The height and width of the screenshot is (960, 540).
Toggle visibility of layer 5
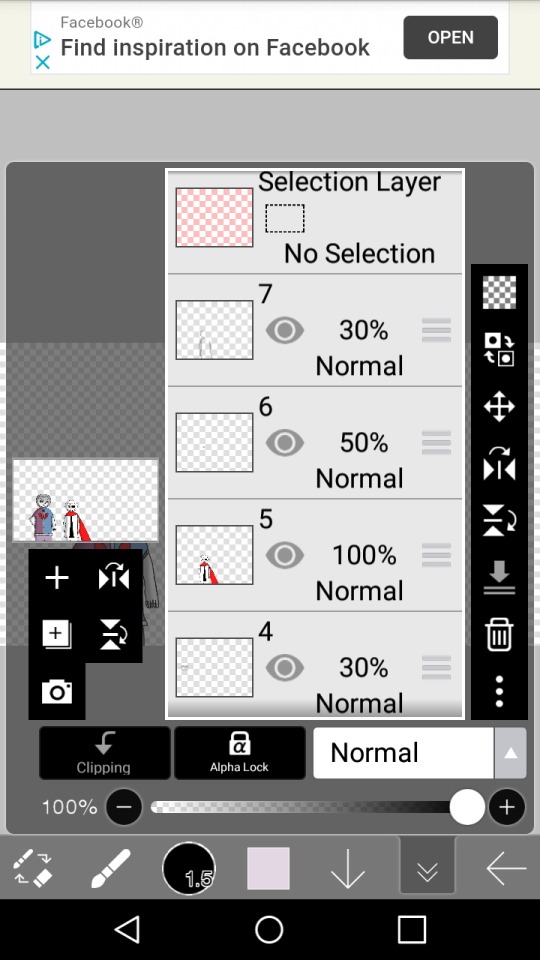pyautogui.click(x=285, y=555)
